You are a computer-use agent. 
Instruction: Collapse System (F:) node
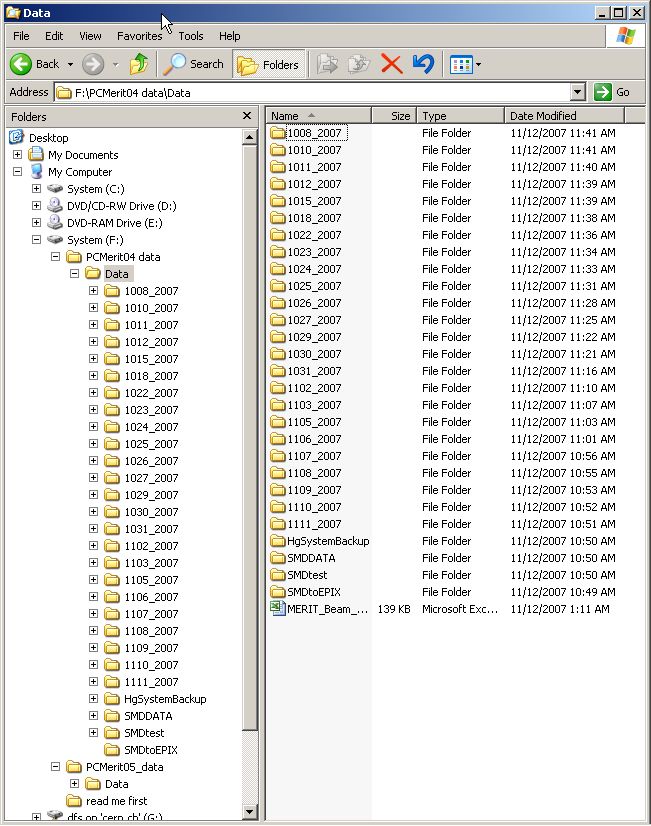(x=36, y=240)
